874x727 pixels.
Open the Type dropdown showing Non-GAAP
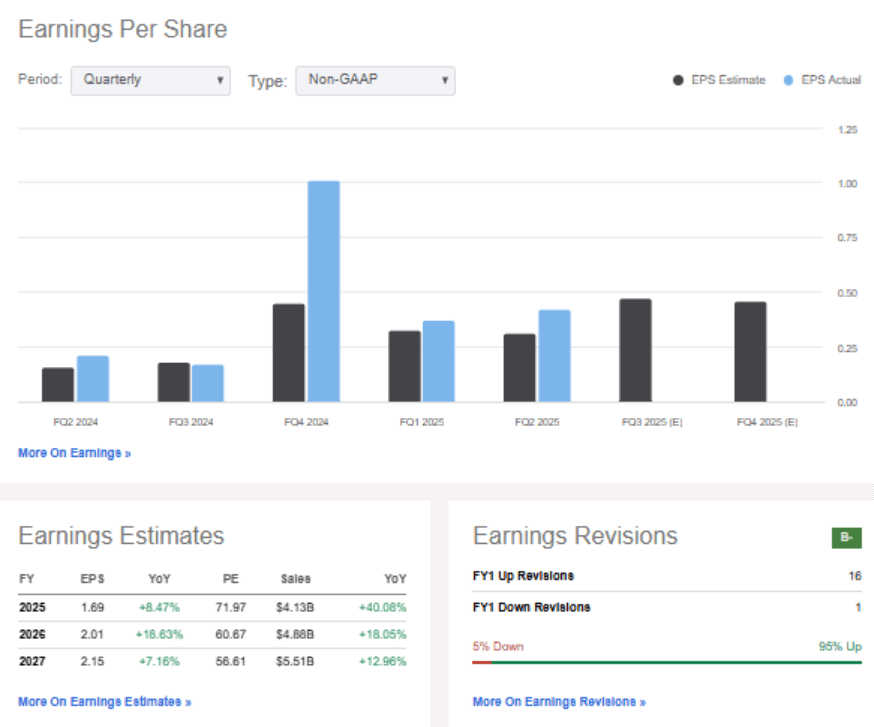coord(375,81)
